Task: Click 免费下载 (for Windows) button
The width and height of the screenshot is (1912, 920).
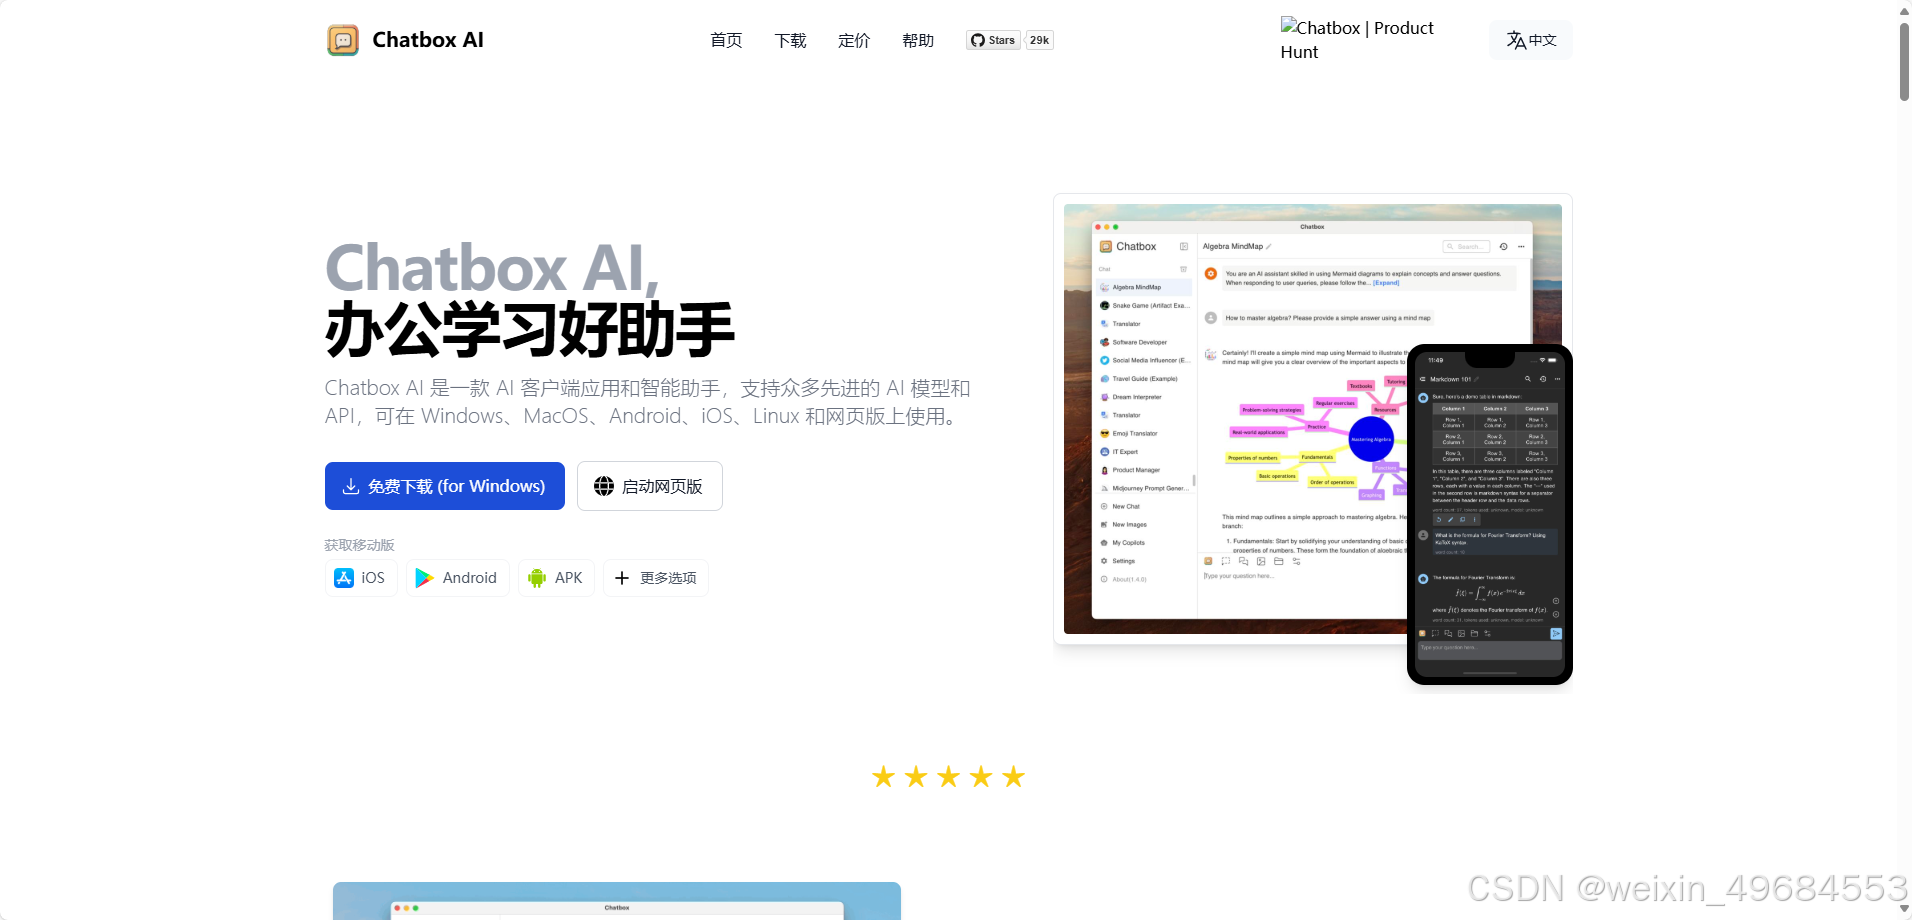Action: click(445, 486)
